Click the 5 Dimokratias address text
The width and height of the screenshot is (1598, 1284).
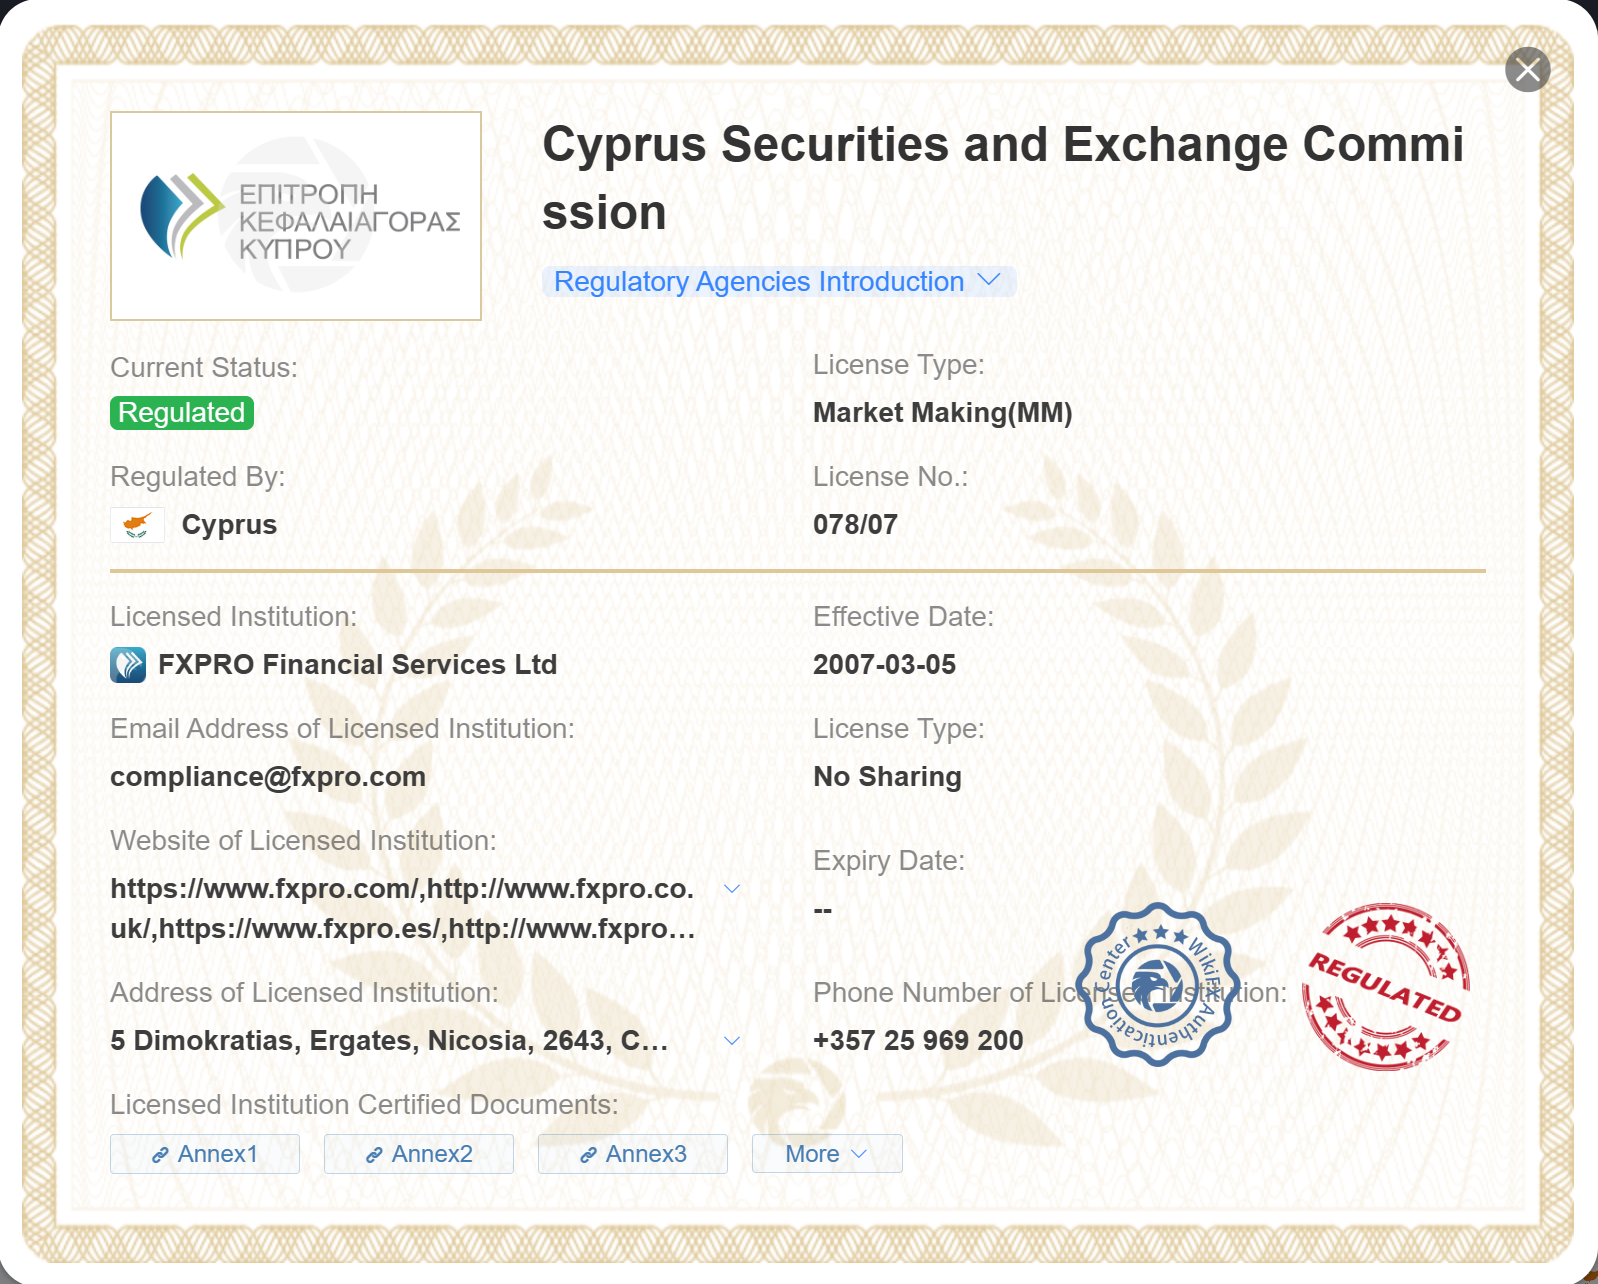pyautogui.click(x=389, y=1041)
